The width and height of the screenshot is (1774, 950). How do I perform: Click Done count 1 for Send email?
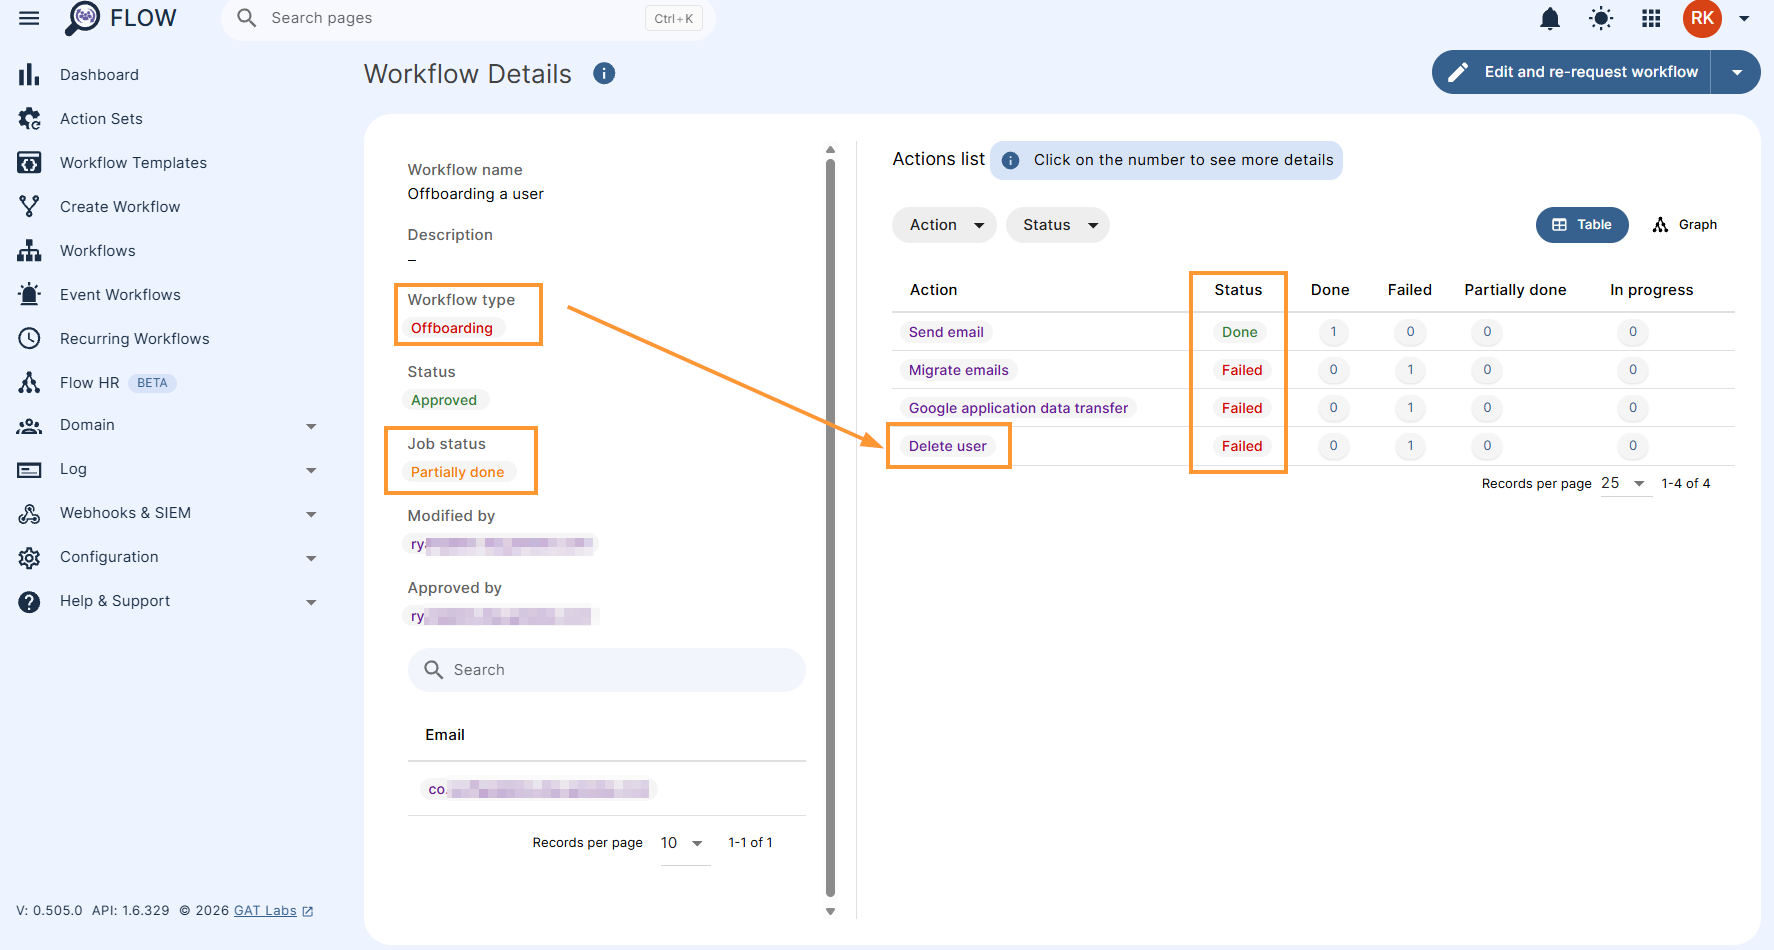click(x=1333, y=332)
